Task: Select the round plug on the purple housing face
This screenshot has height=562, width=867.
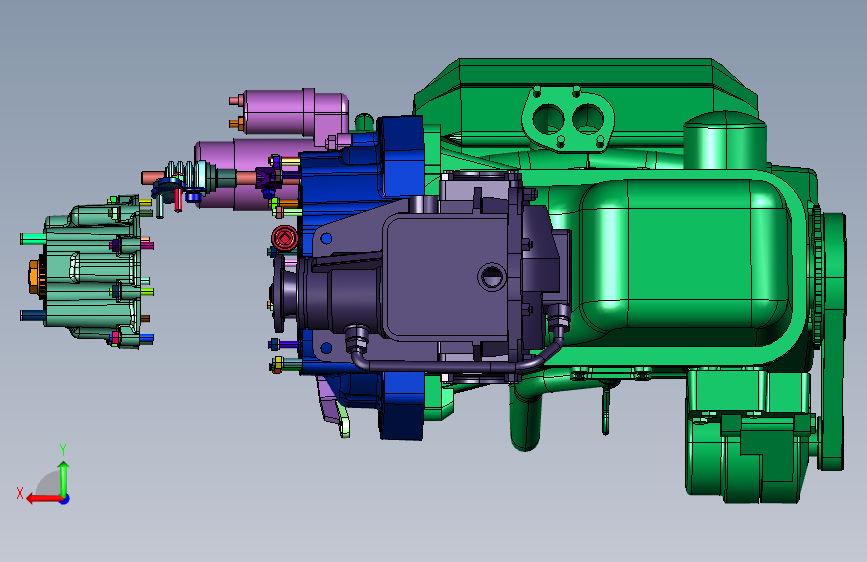Action: tap(491, 277)
